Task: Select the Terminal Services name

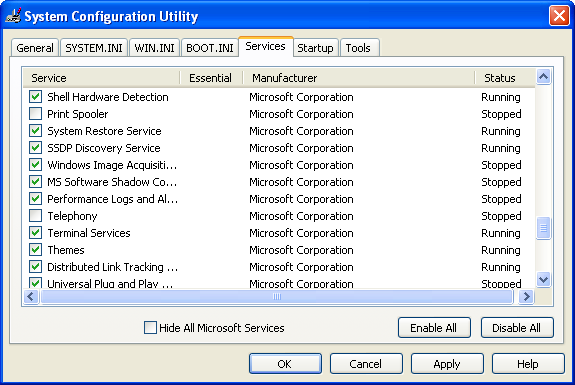Action: [x=89, y=233]
